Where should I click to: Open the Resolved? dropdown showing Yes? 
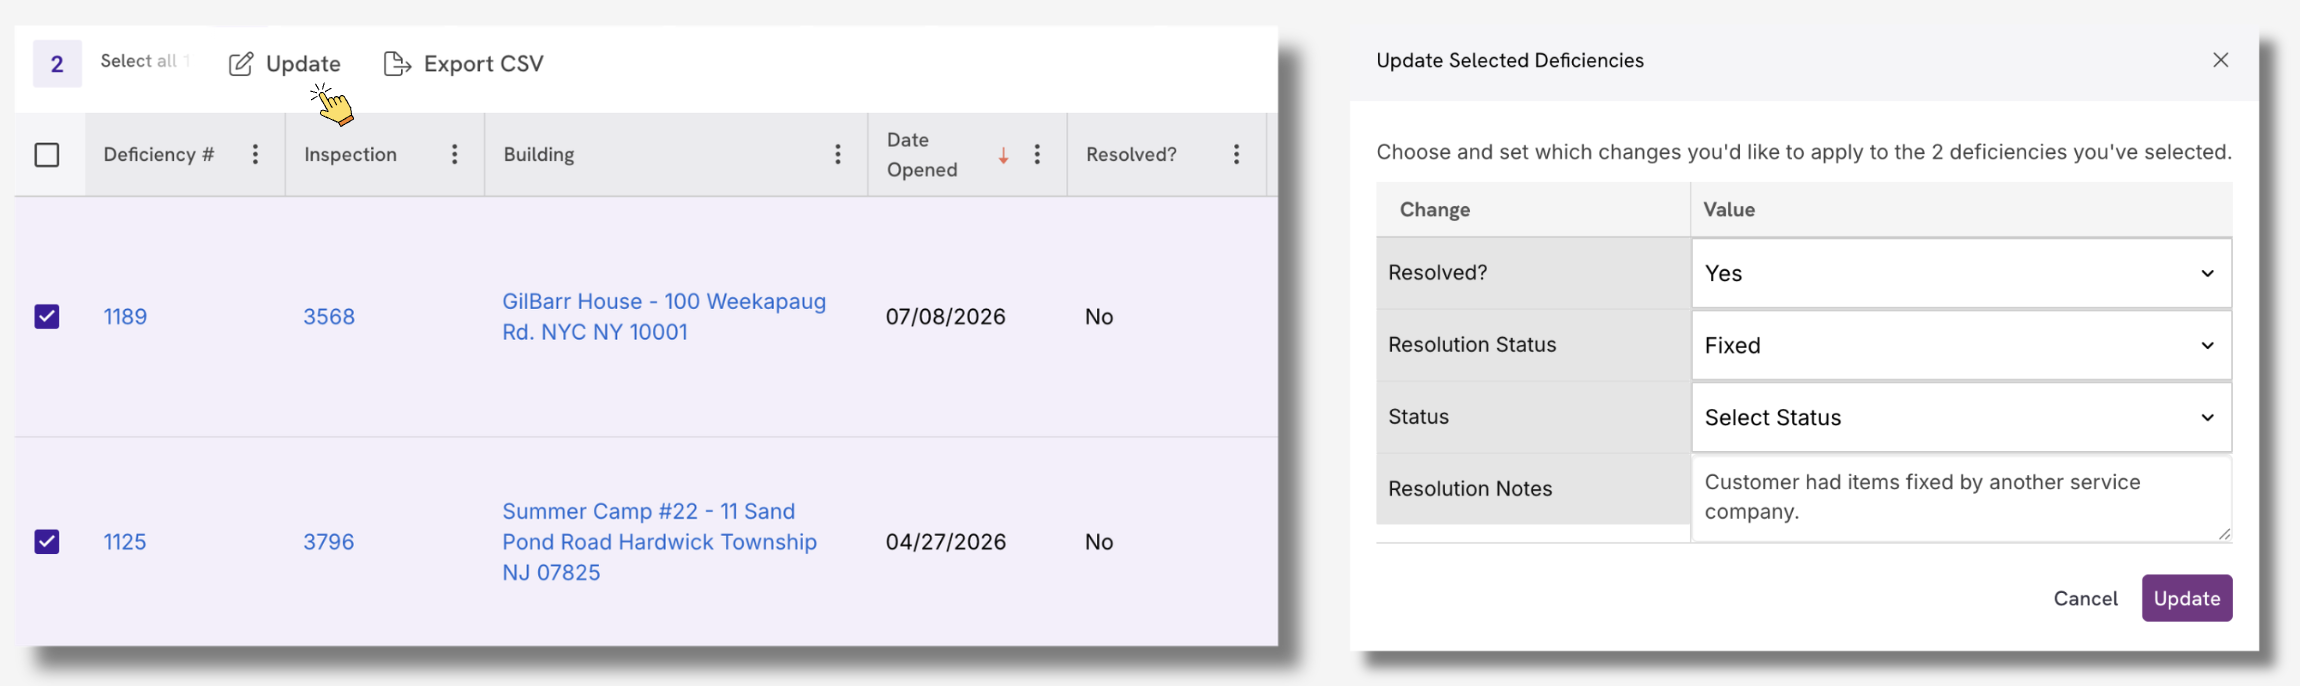(1960, 273)
